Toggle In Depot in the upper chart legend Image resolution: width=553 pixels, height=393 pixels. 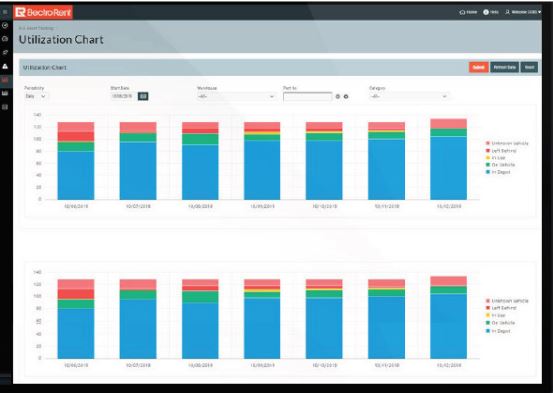498,172
